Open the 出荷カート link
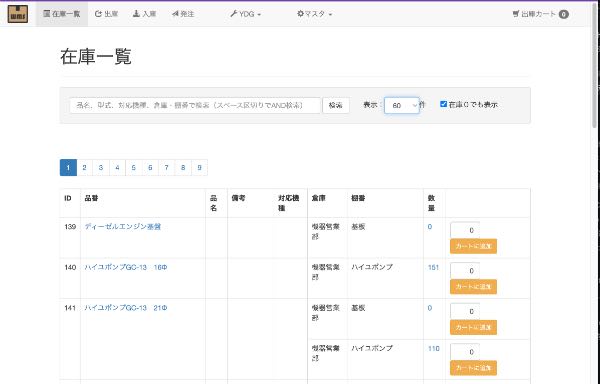The image size is (600, 384). (x=540, y=14)
